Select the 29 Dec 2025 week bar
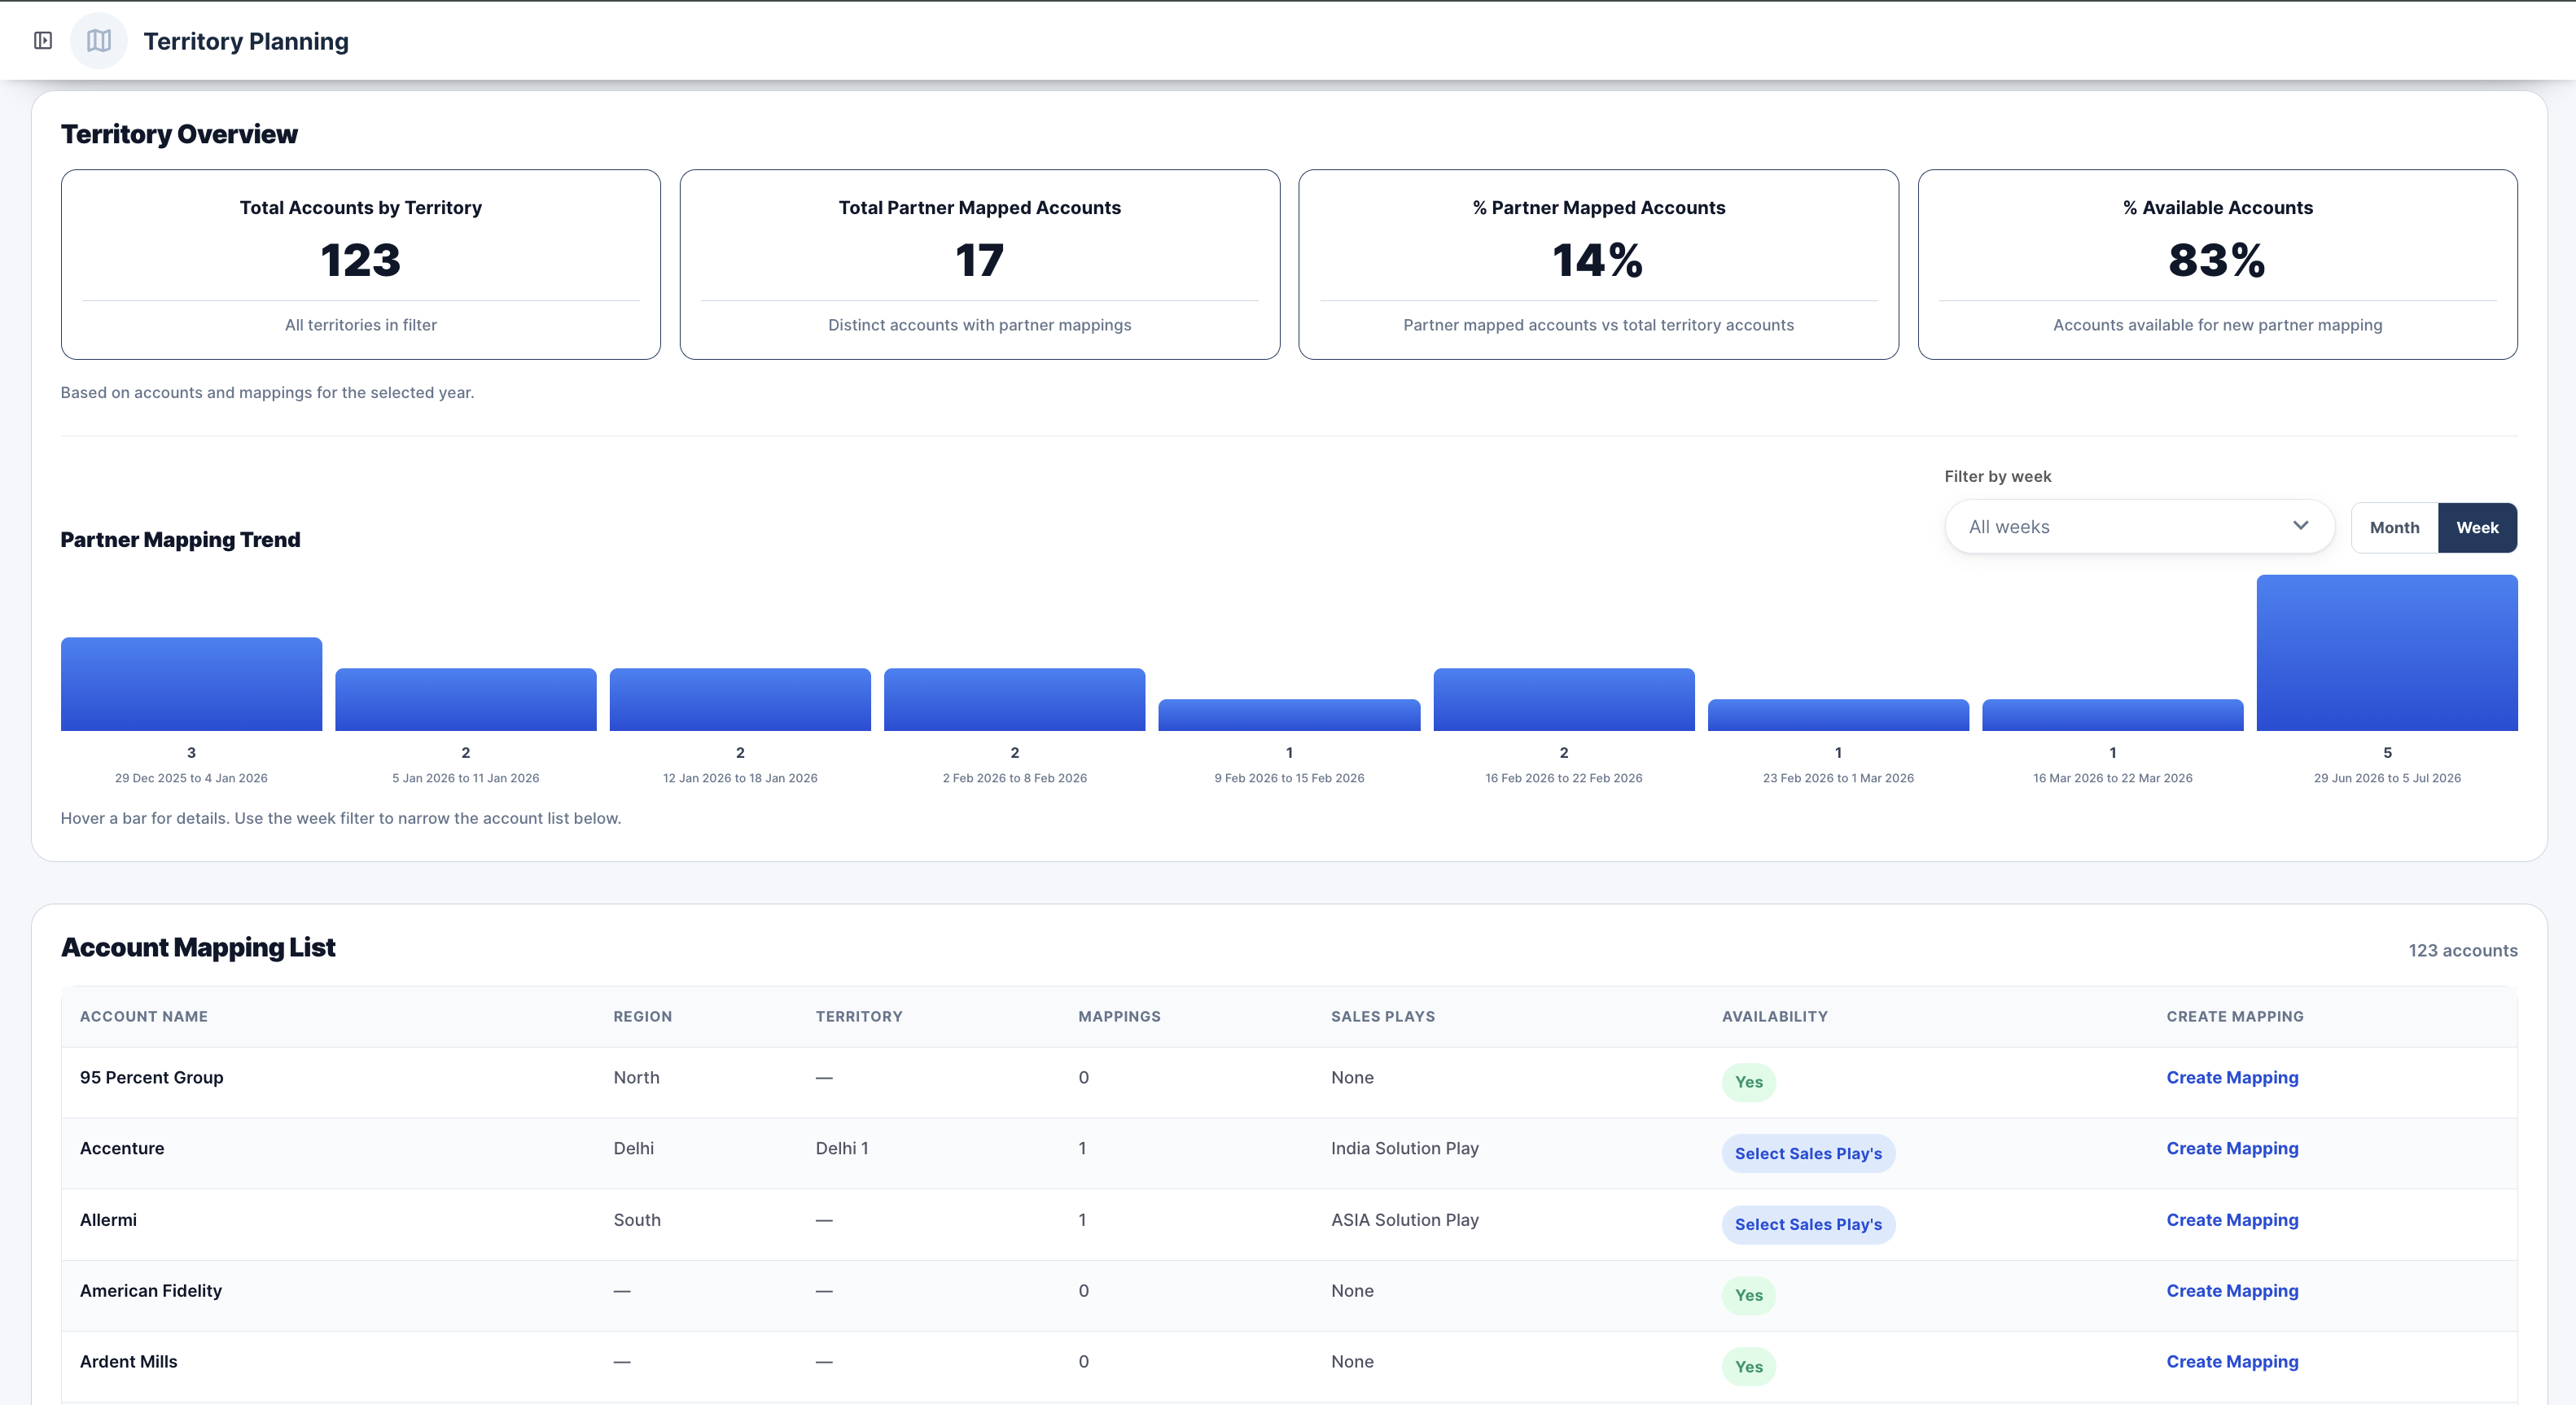 [x=191, y=684]
